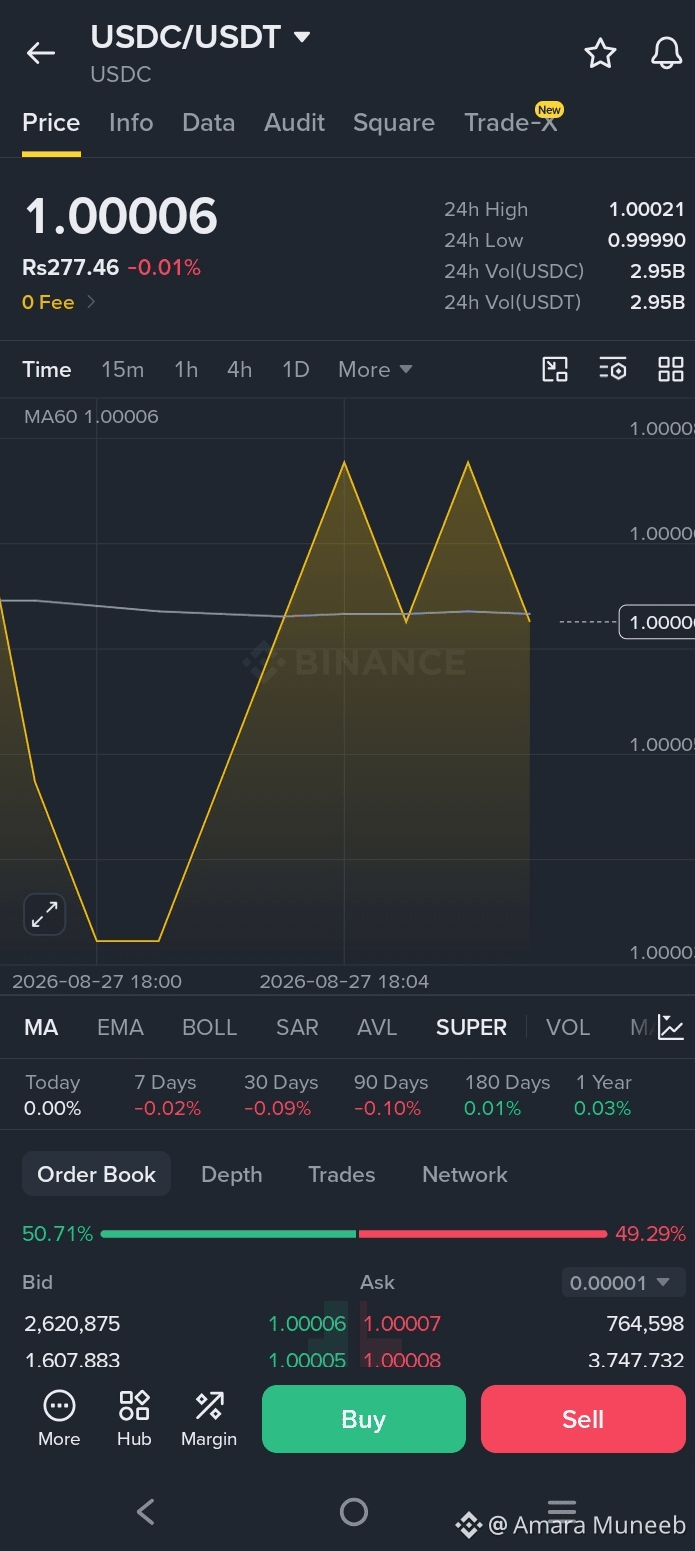Tap the ask quantity 764,598
The height and width of the screenshot is (1551, 695).
pyautogui.click(x=645, y=1324)
